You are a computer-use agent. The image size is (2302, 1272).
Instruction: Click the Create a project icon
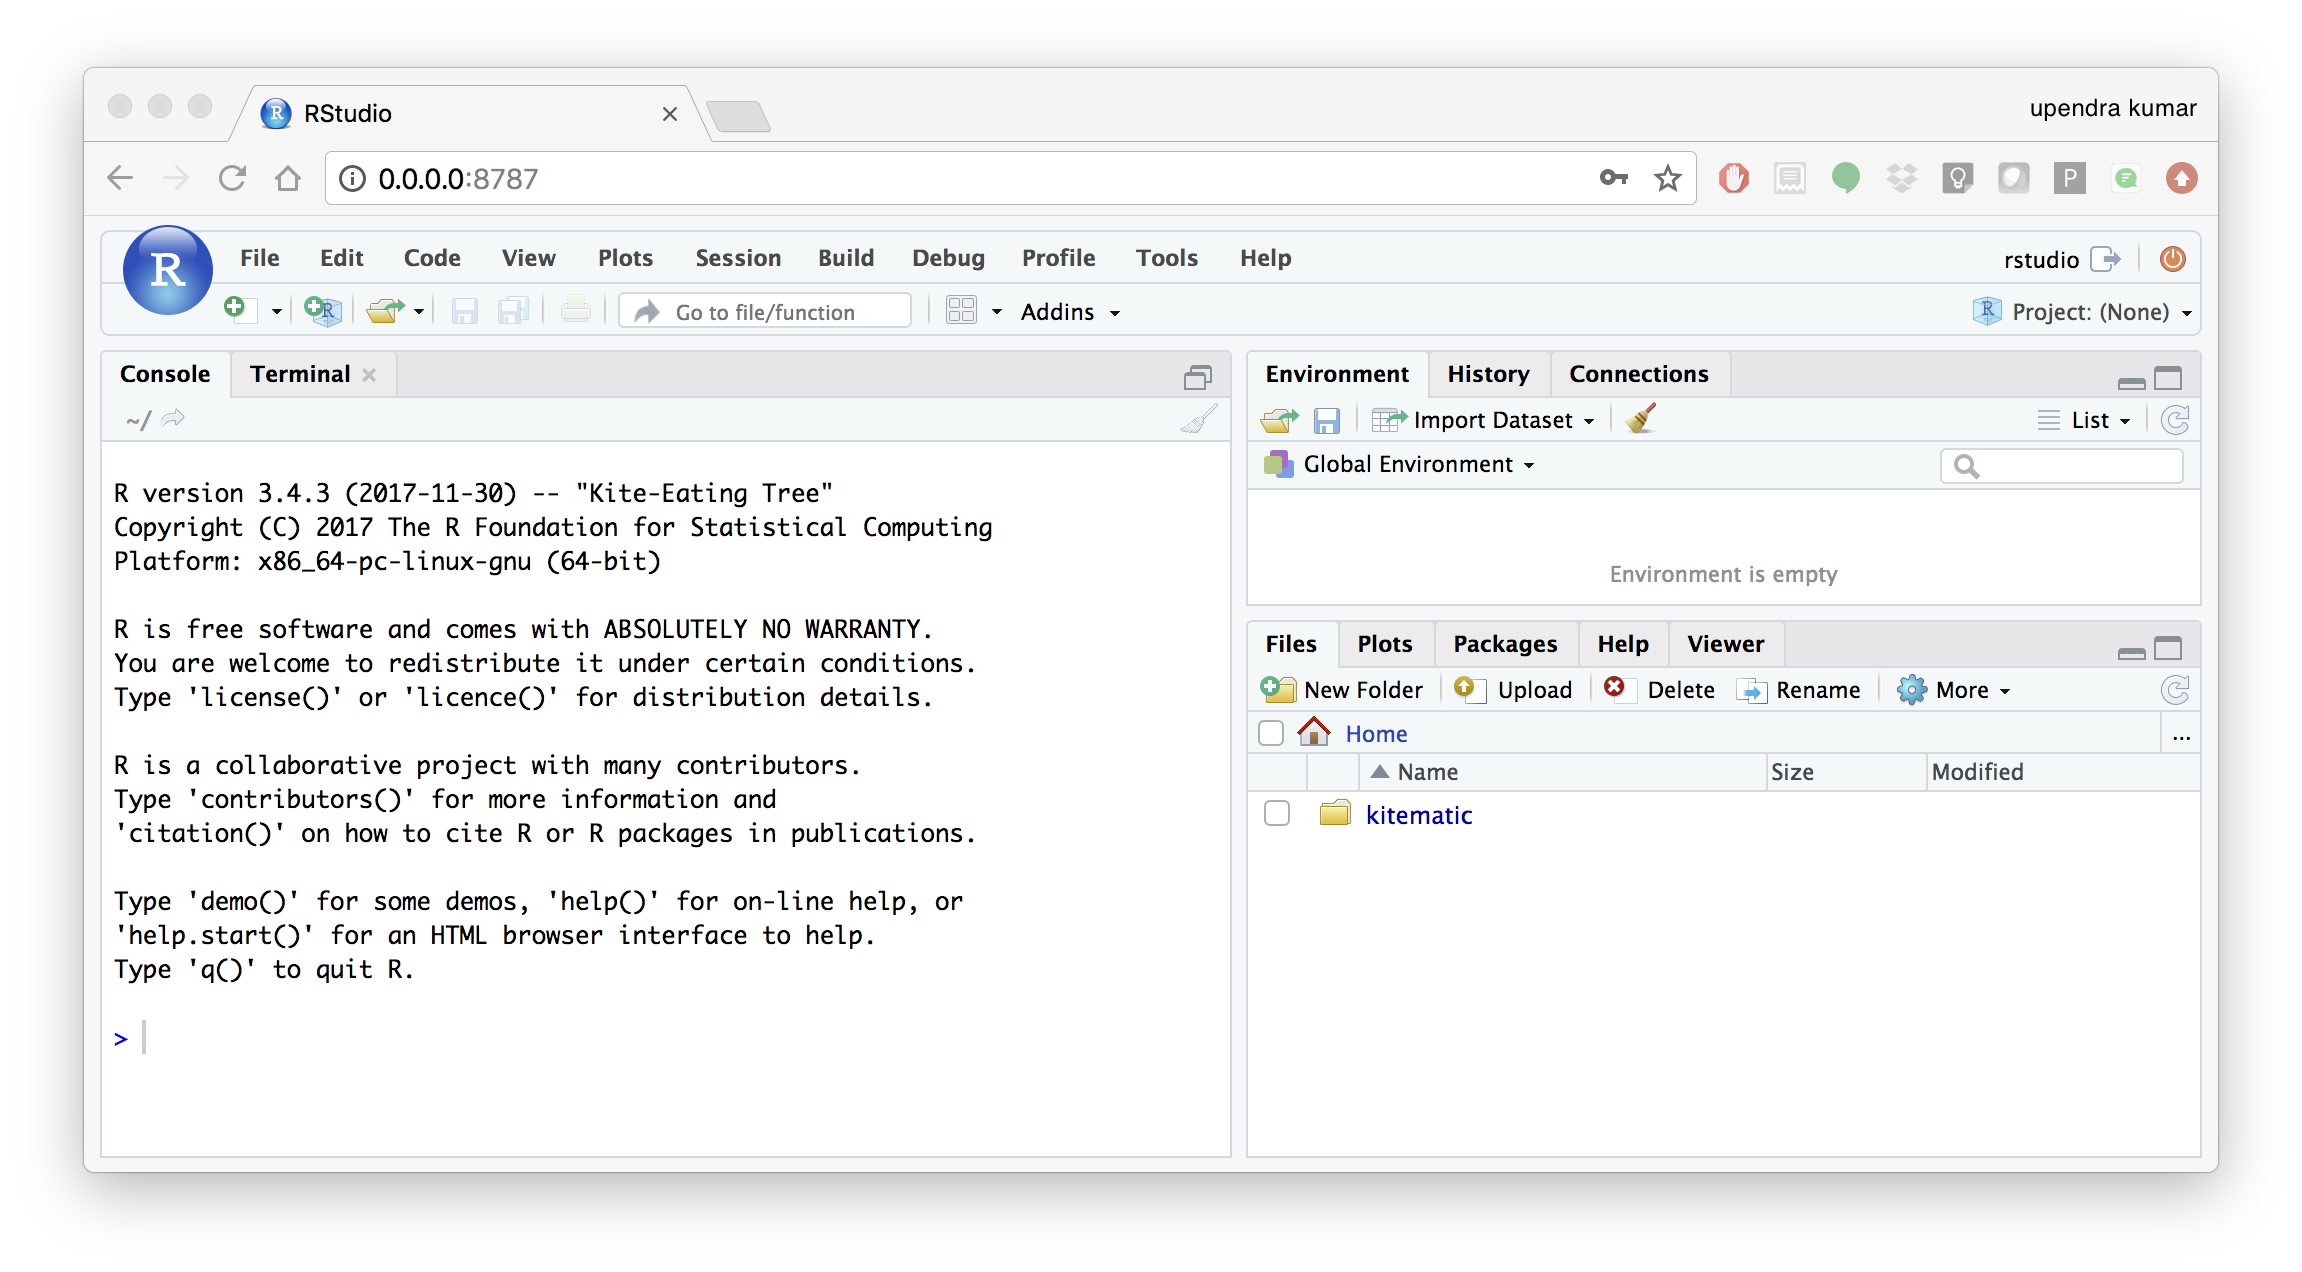pyautogui.click(x=322, y=311)
